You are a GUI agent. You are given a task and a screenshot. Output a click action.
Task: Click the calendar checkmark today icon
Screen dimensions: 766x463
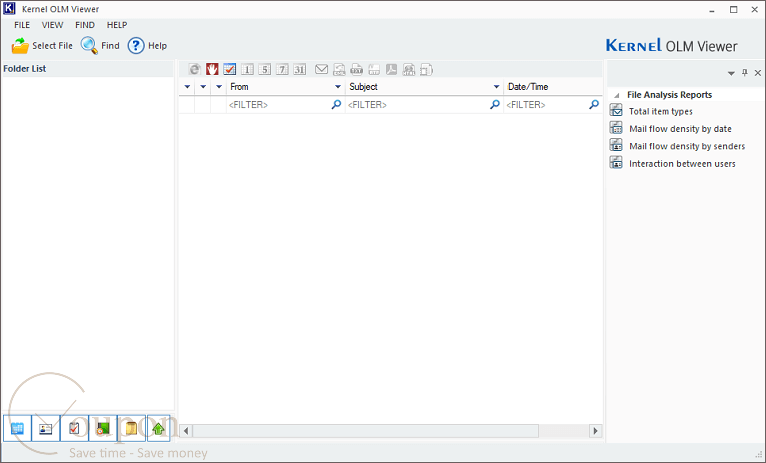[230, 69]
